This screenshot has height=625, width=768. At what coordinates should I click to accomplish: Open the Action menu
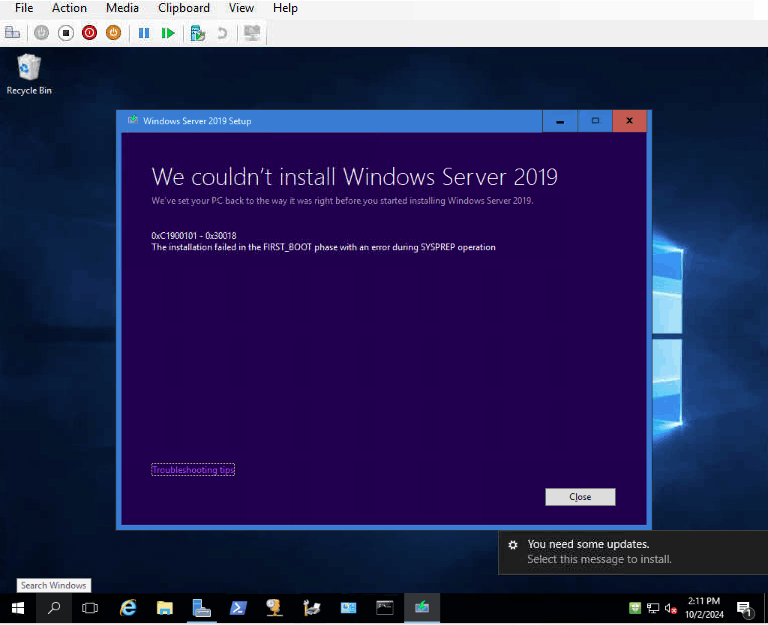[69, 8]
